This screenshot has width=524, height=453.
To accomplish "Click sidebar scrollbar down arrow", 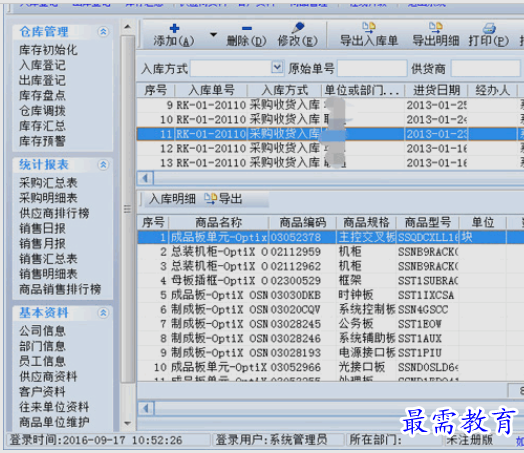I will coord(127,423).
